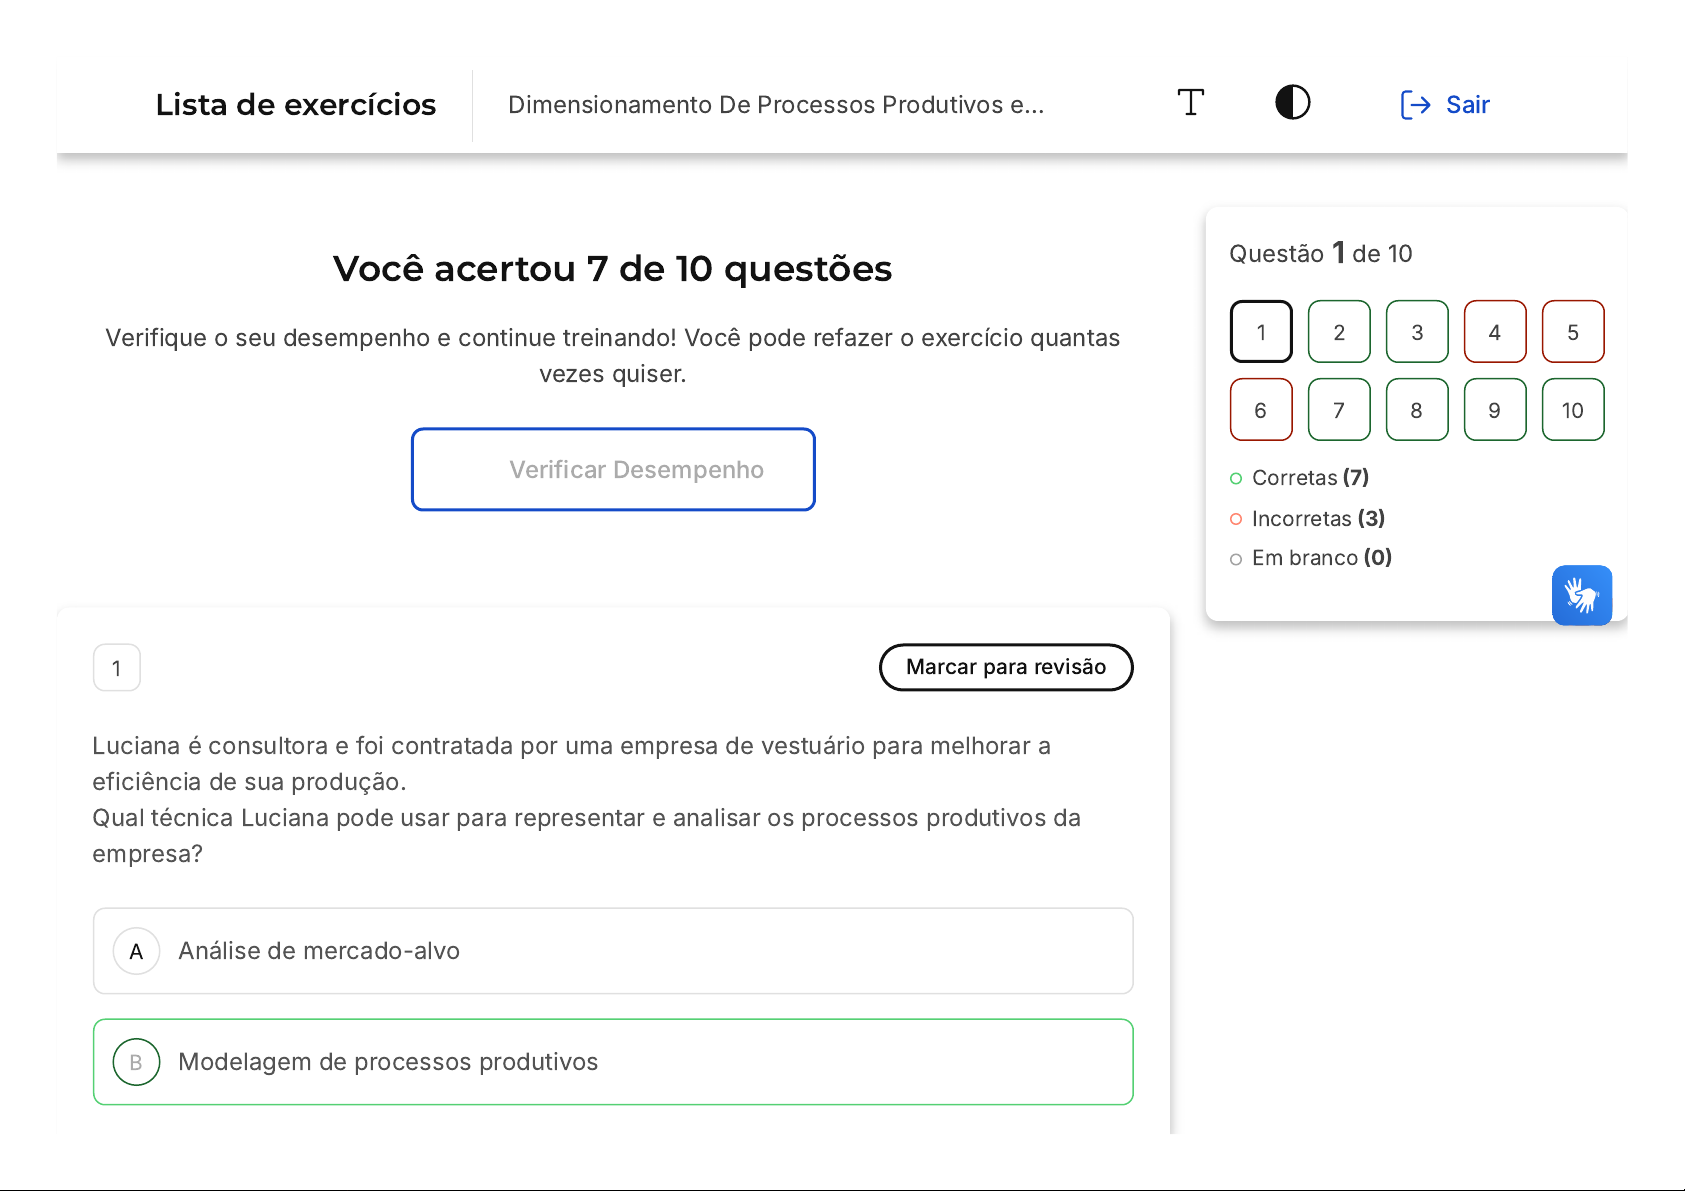
Task: Navigate to question 7
Action: (1339, 410)
